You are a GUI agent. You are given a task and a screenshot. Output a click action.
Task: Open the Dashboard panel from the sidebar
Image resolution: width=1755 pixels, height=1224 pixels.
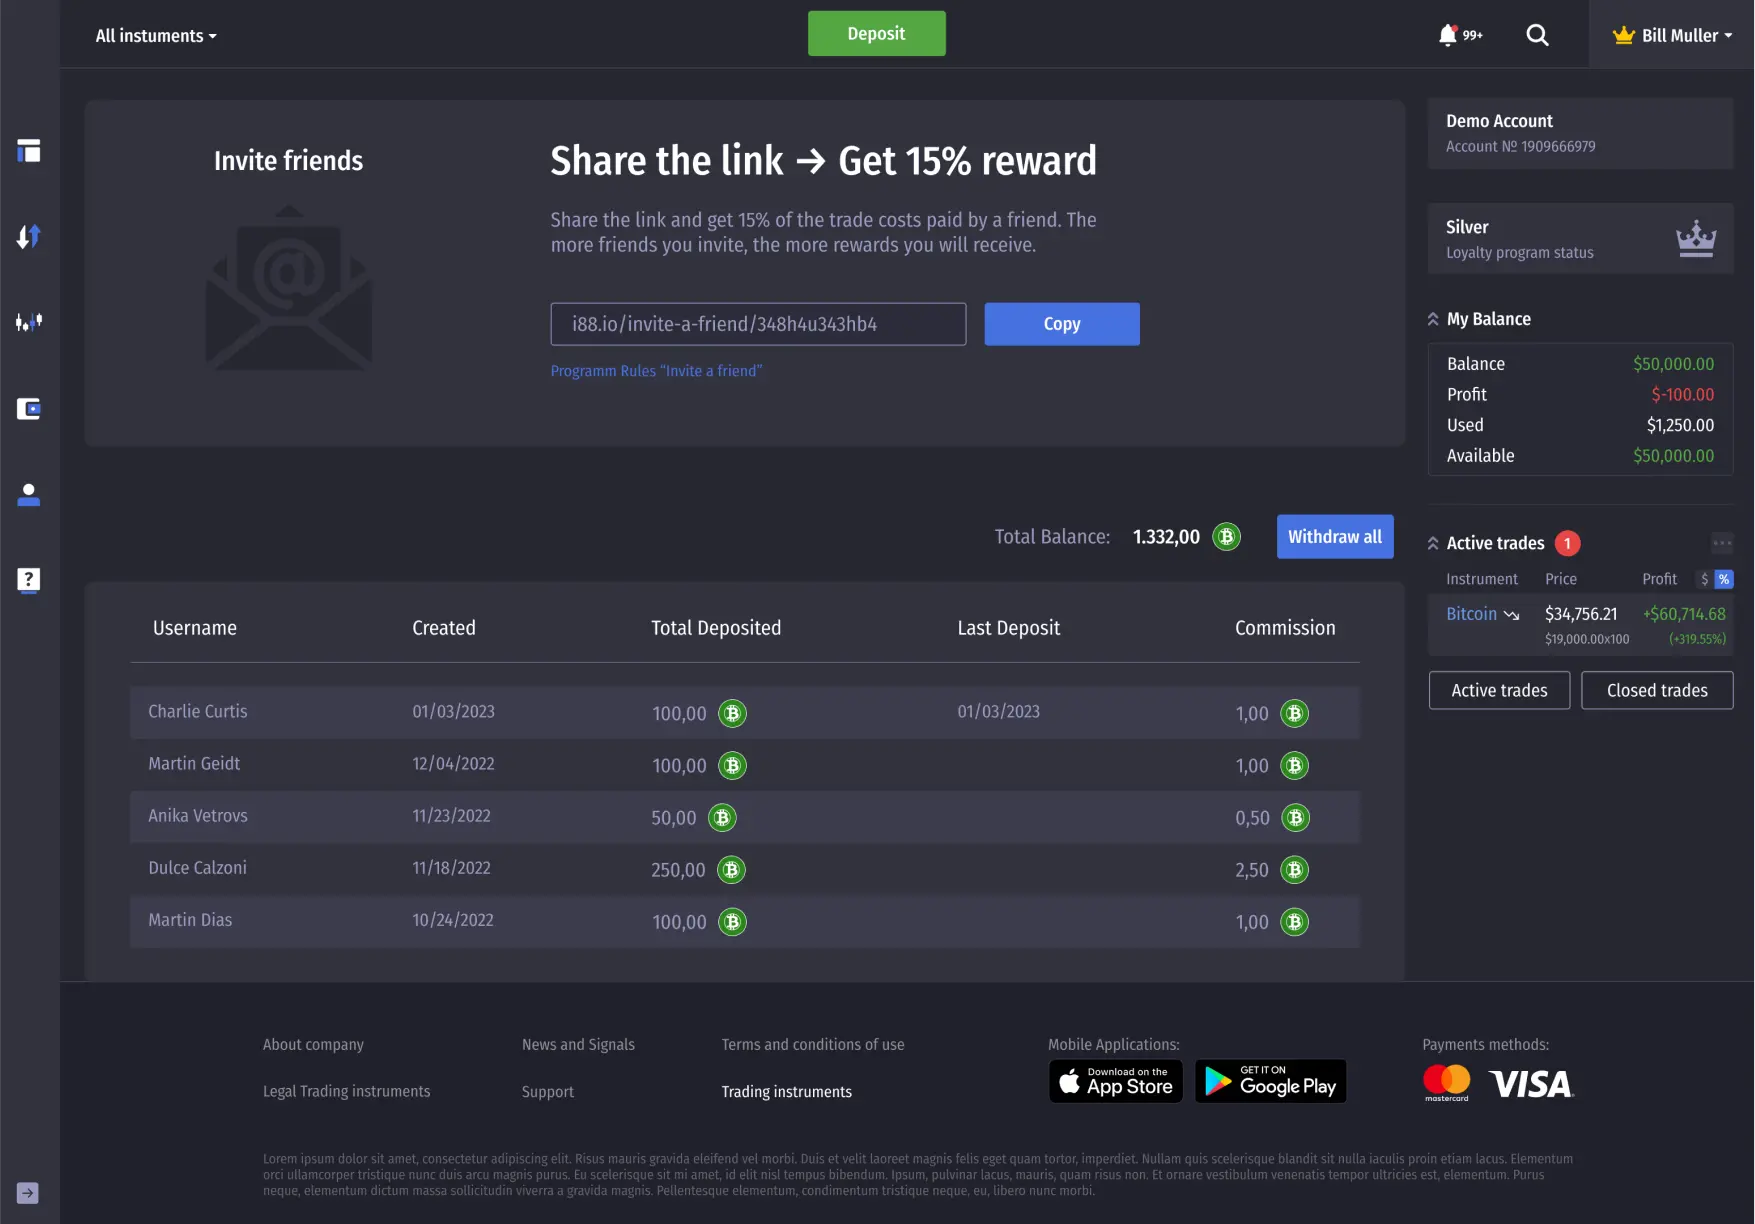click(28, 151)
